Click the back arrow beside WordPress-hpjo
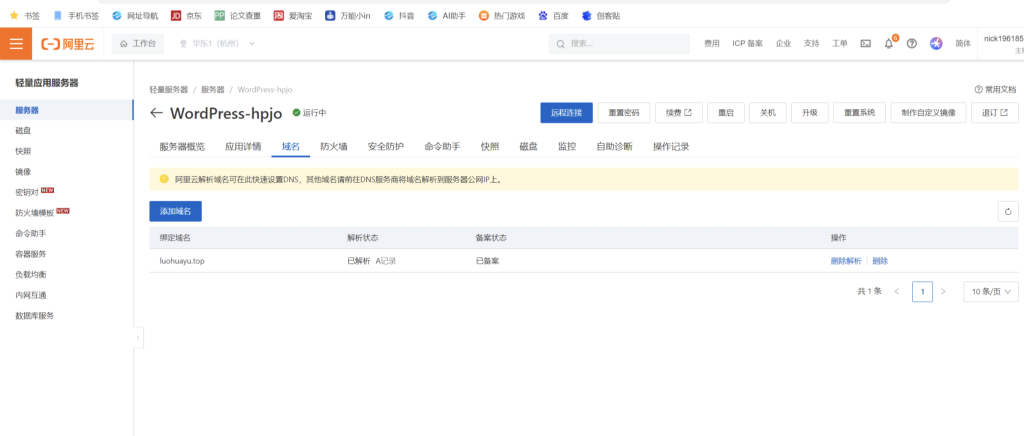 (157, 113)
